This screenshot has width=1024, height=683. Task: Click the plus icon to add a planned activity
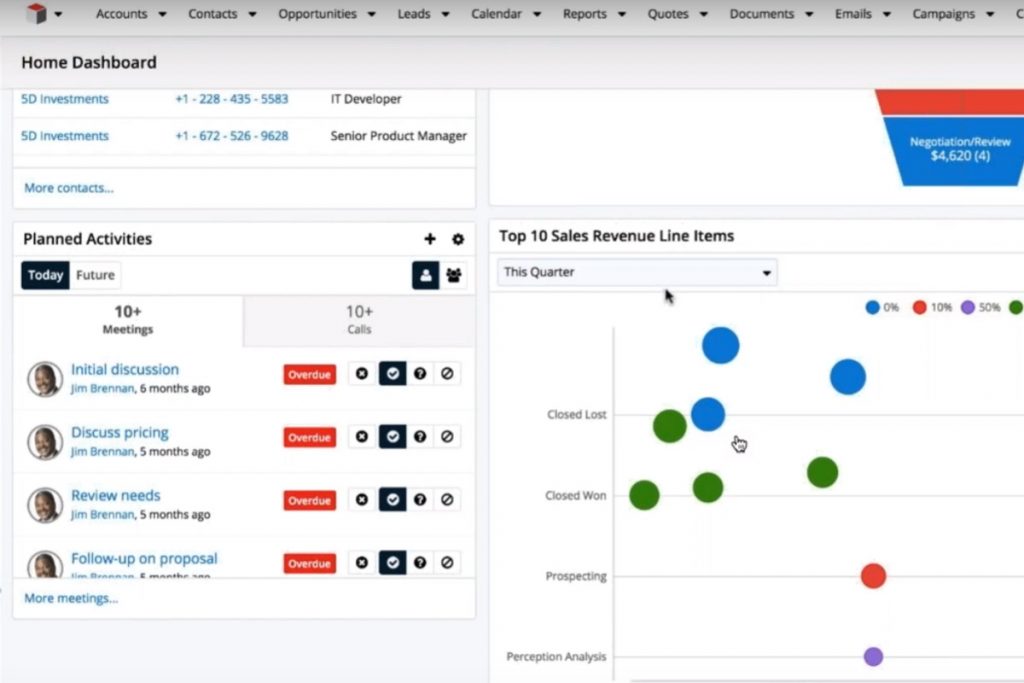point(430,239)
